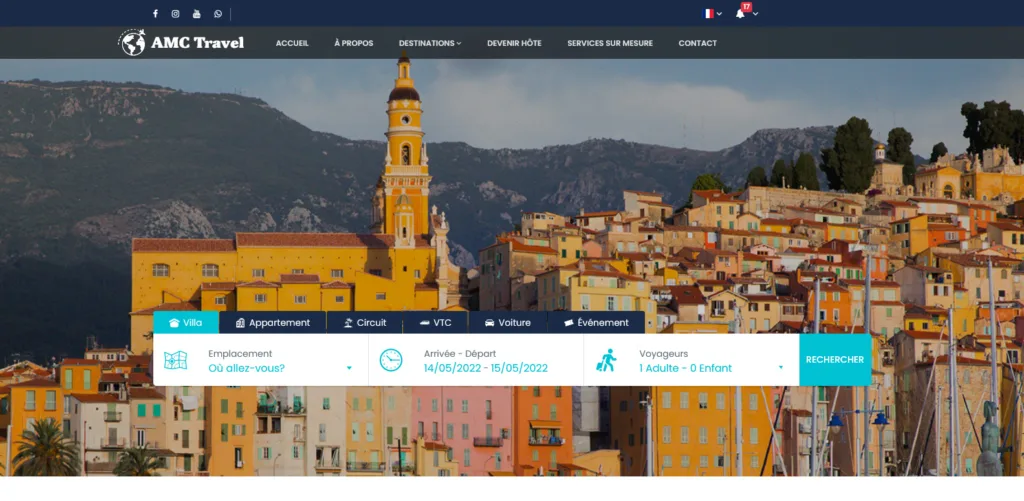The width and height of the screenshot is (1024, 501).
Task: Switch to the Appartement search tab
Action: point(272,323)
